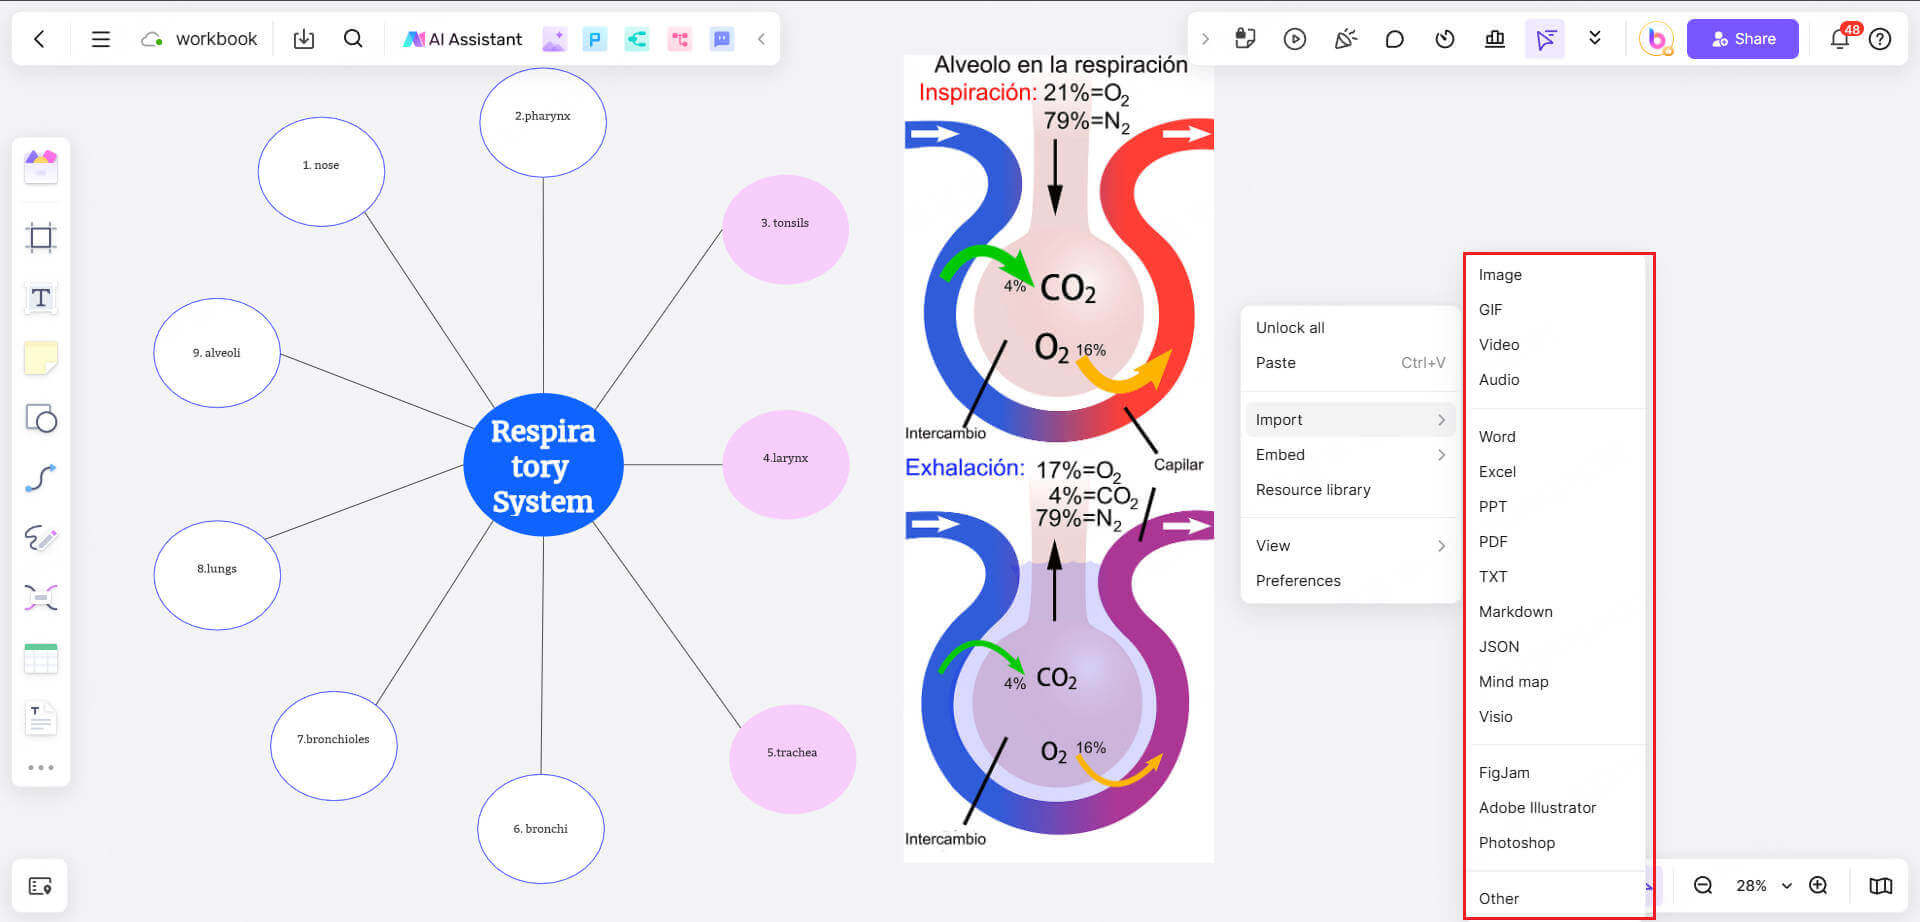Select the Shapes tool
Image resolution: width=1920 pixels, height=922 pixels.
[41, 418]
